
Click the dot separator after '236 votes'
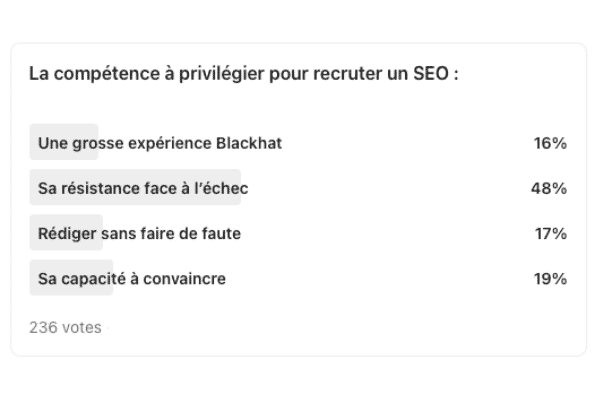pos(107,328)
